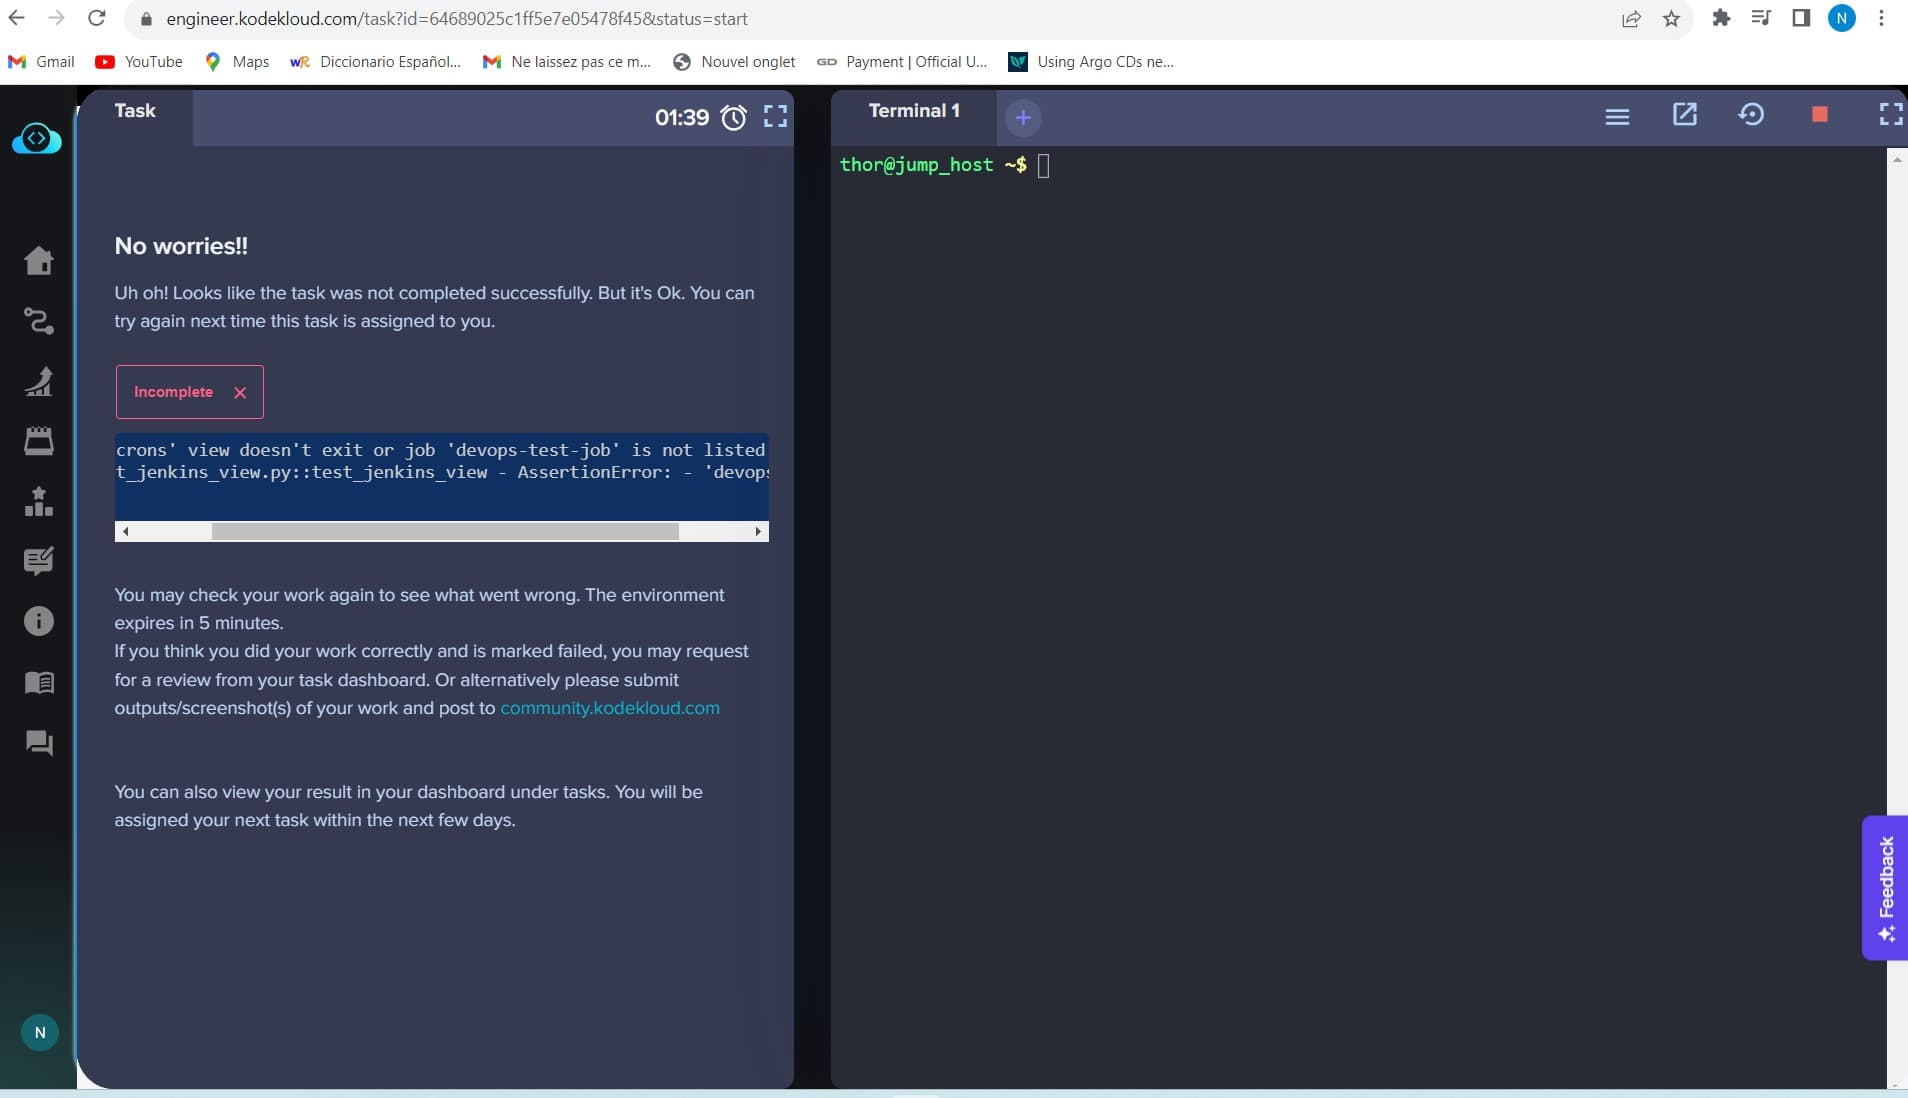
Task: Open the chat bubbles sidebar icon
Action: pos(39,742)
